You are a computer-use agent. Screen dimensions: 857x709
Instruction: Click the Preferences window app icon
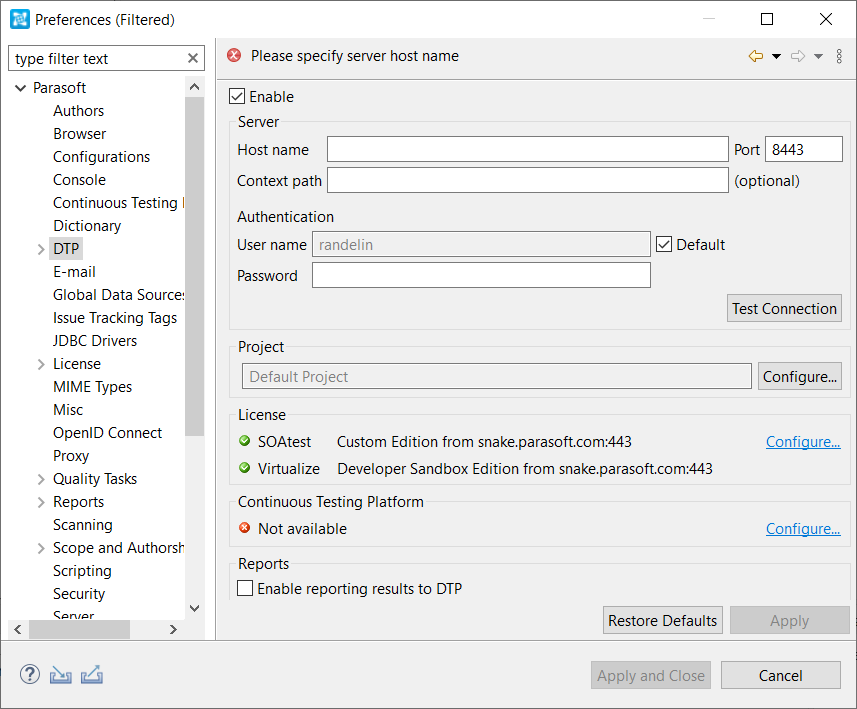20,19
